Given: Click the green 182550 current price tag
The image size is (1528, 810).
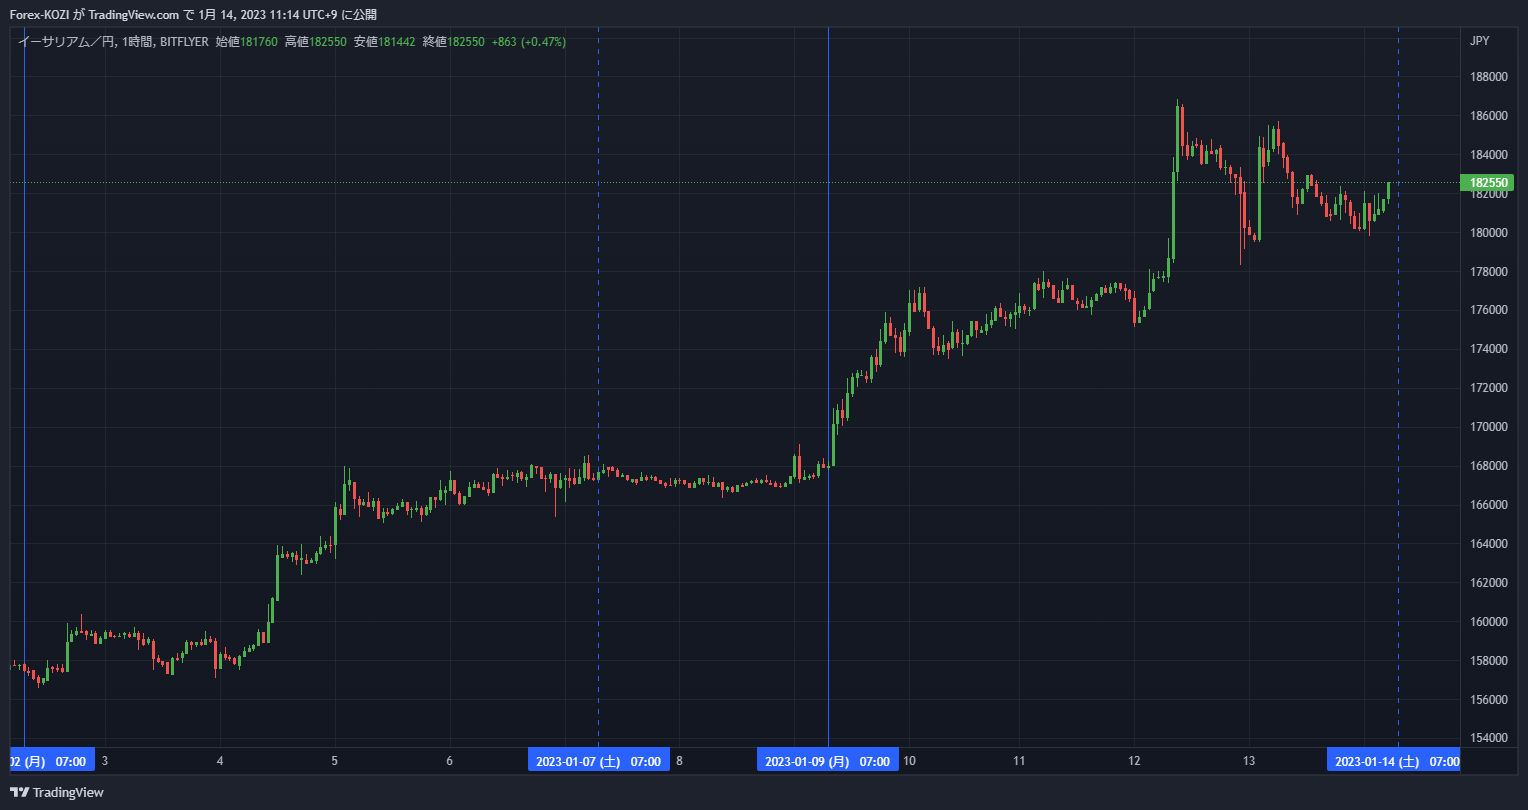Looking at the screenshot, I should click(1488, 183).
